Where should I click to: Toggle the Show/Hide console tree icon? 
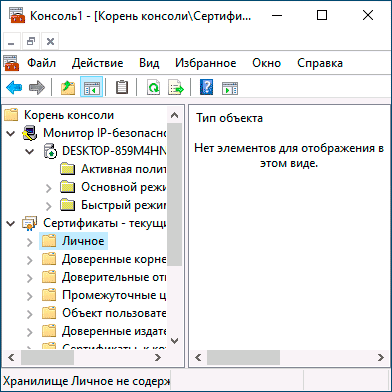[x=91, y=88]
